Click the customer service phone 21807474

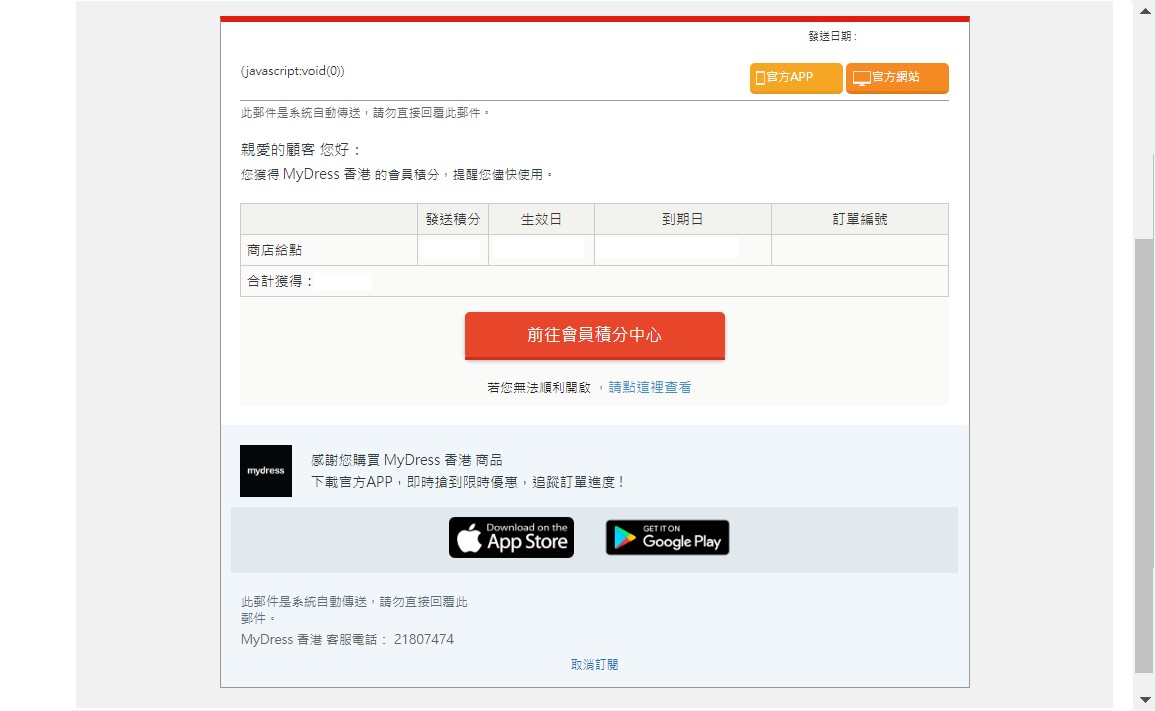(424, 639)
